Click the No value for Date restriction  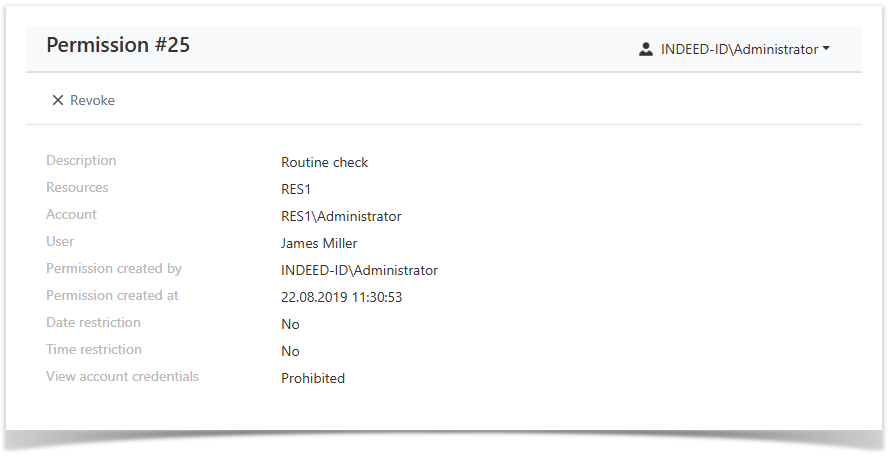[290, 324]
